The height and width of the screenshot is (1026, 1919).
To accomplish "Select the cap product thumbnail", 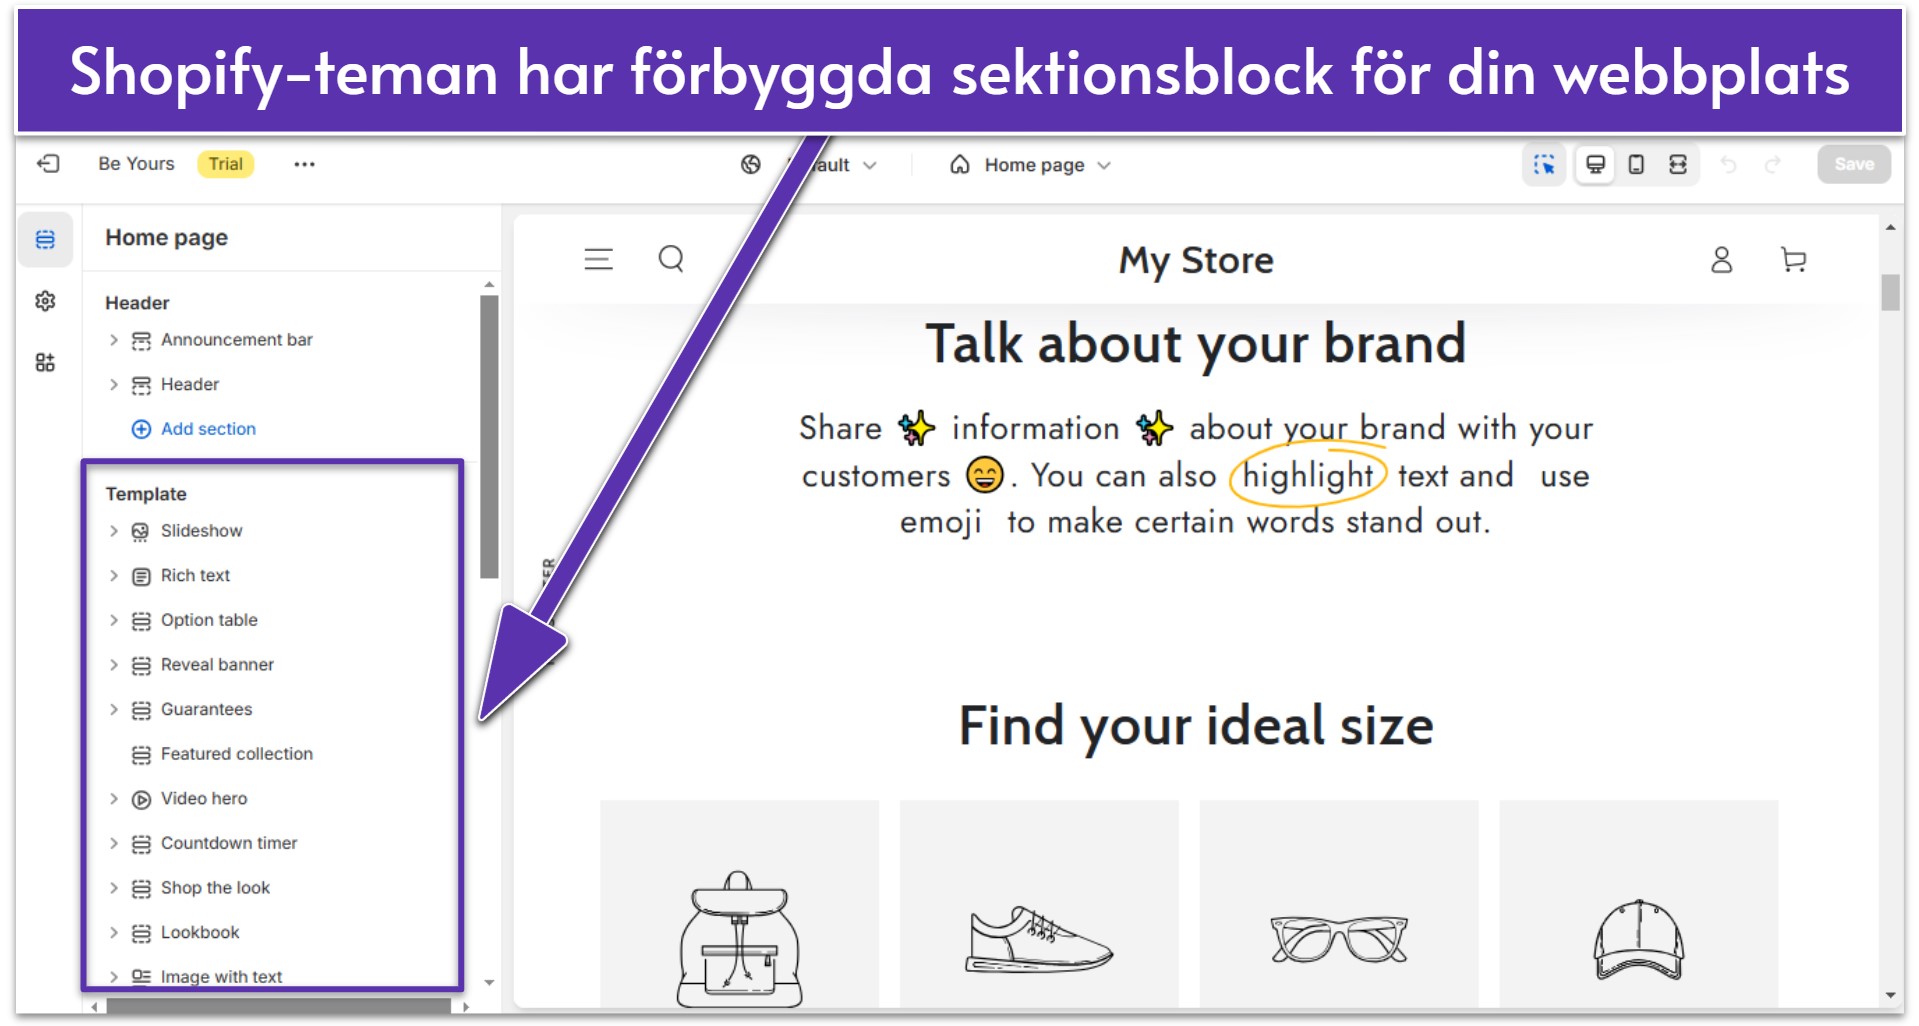I will tap(1639, 904).
